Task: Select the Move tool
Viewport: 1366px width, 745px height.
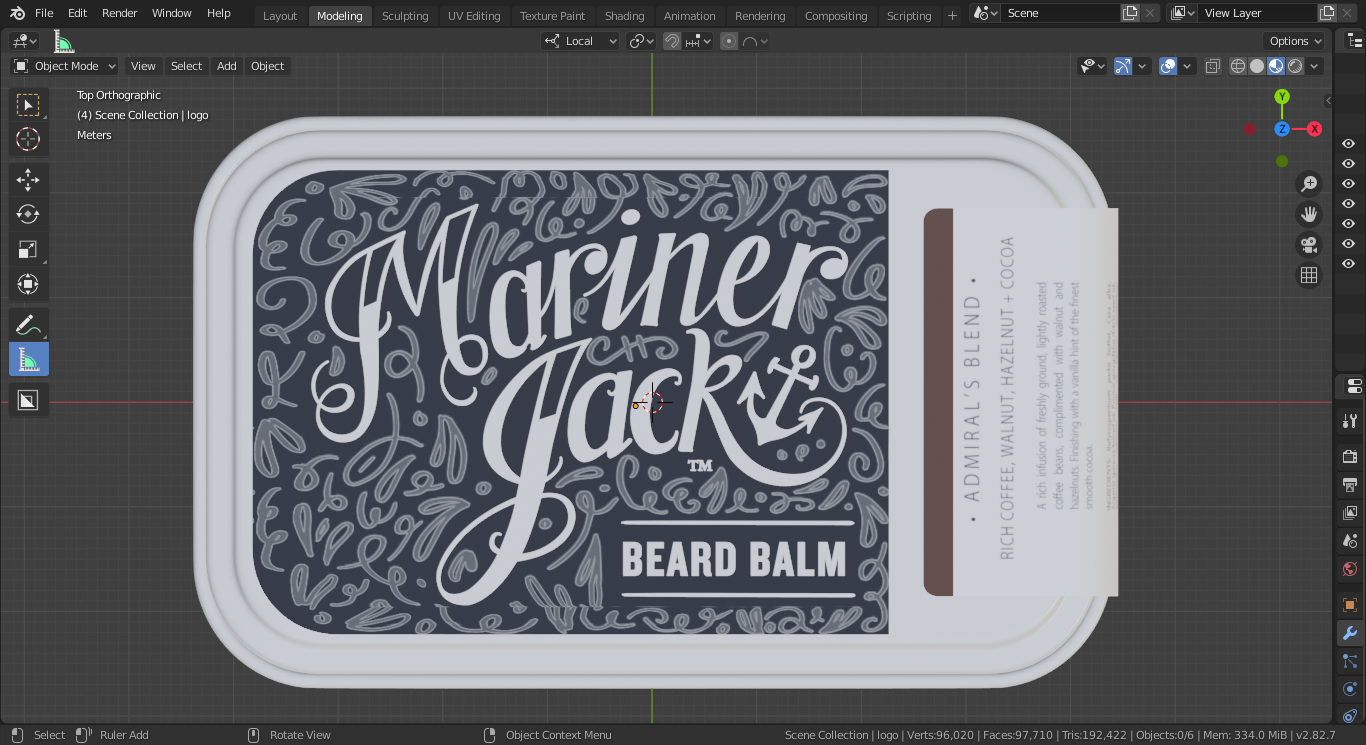Action: coord(28,180)
